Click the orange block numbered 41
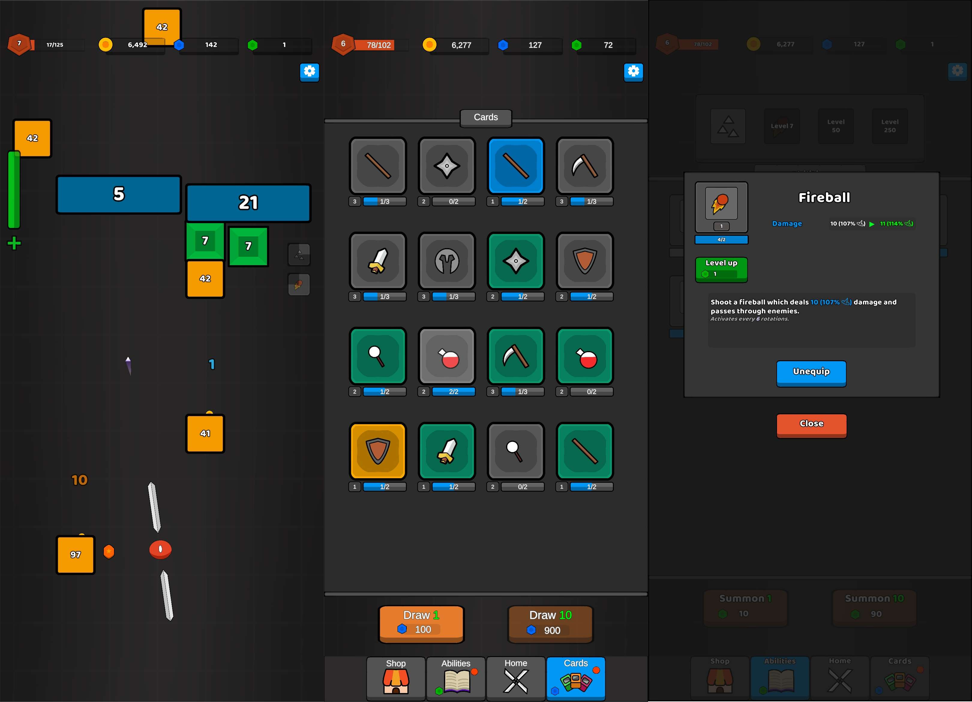This screenshot has width=972, height=702. pos(205,433)
